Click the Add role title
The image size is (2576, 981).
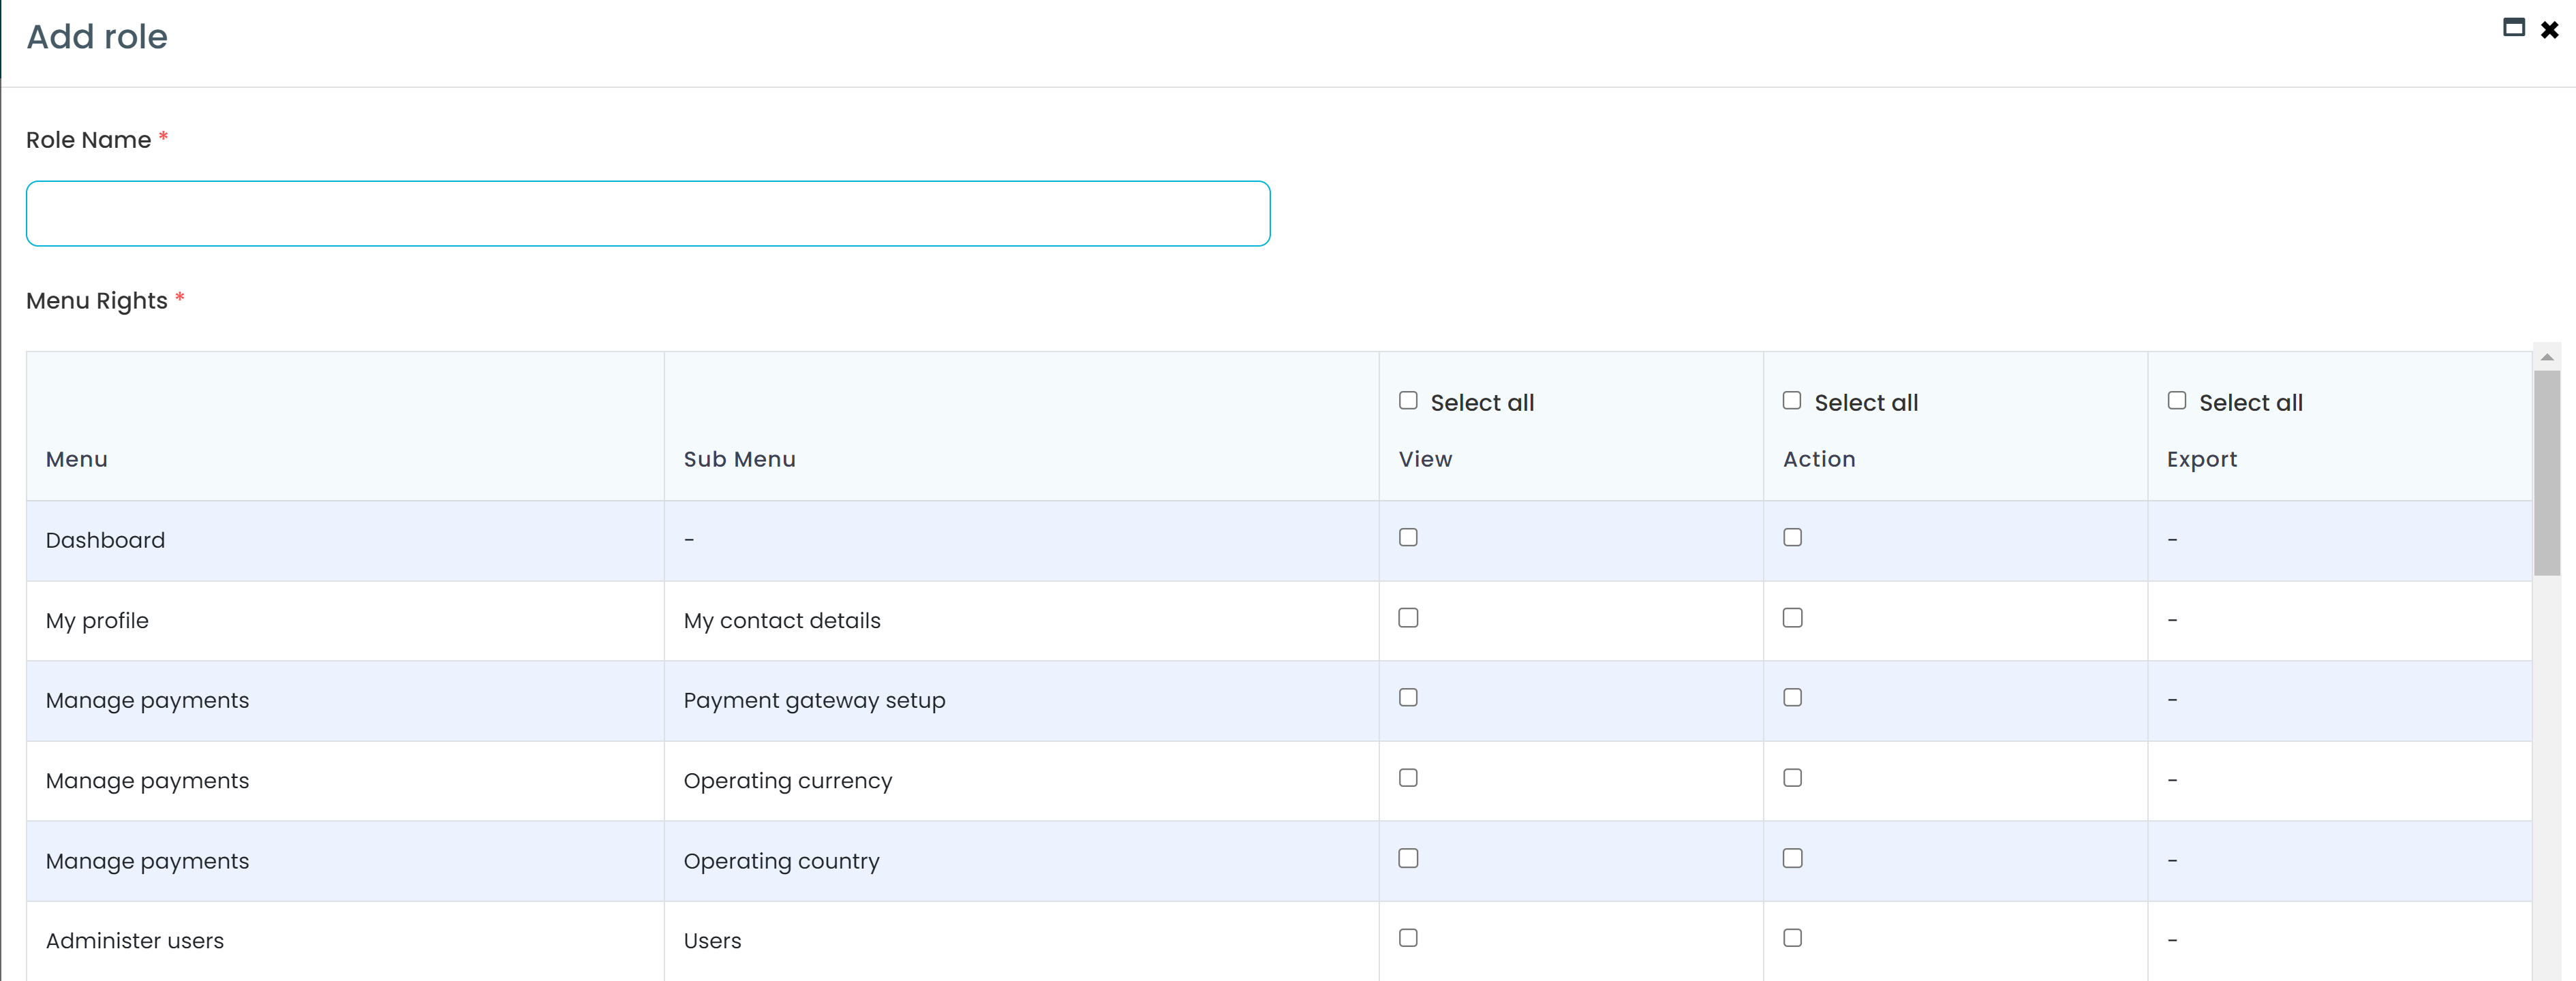[97, 37]
